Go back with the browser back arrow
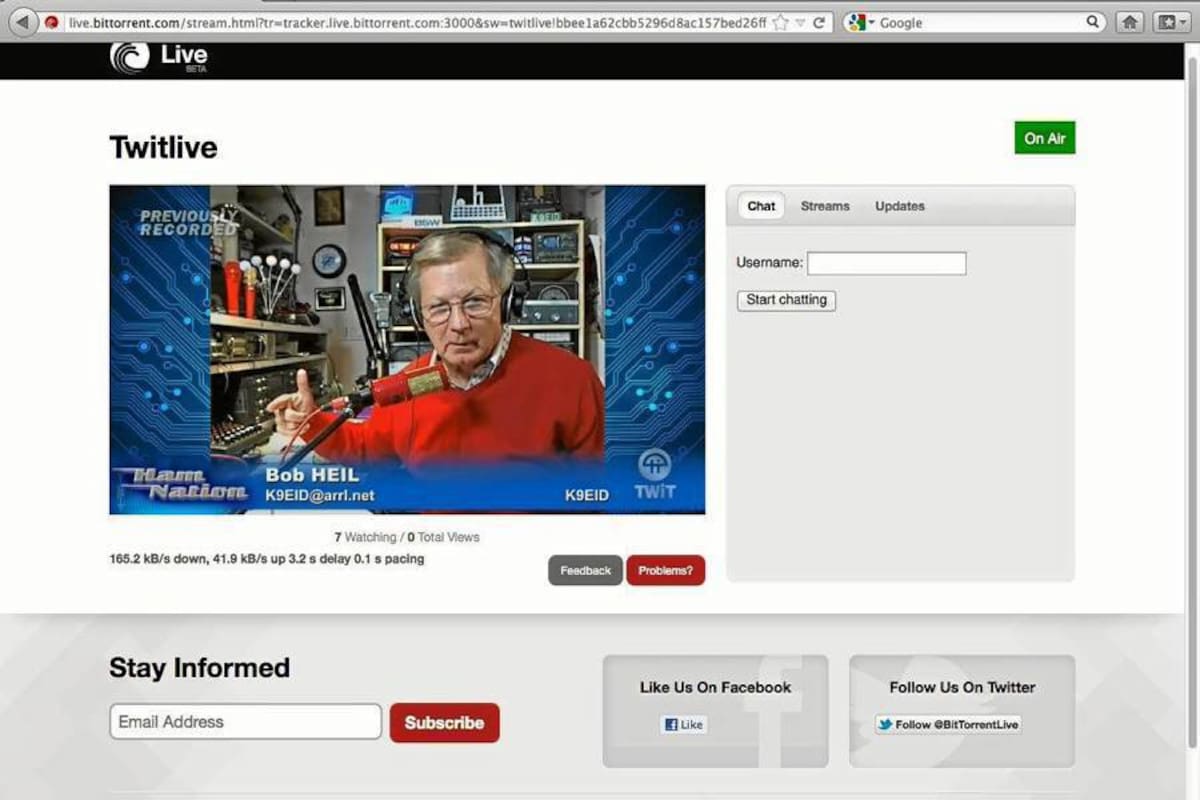Viewport: 1200px width, 800px height. [23, 21]
